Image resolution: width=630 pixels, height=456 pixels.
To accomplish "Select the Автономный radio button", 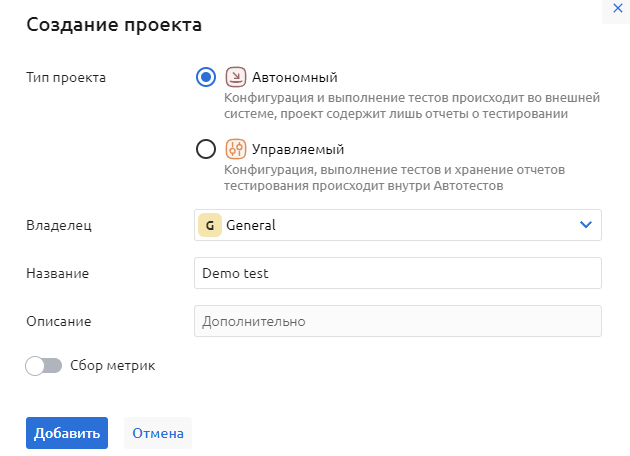I will coord(206,77).
